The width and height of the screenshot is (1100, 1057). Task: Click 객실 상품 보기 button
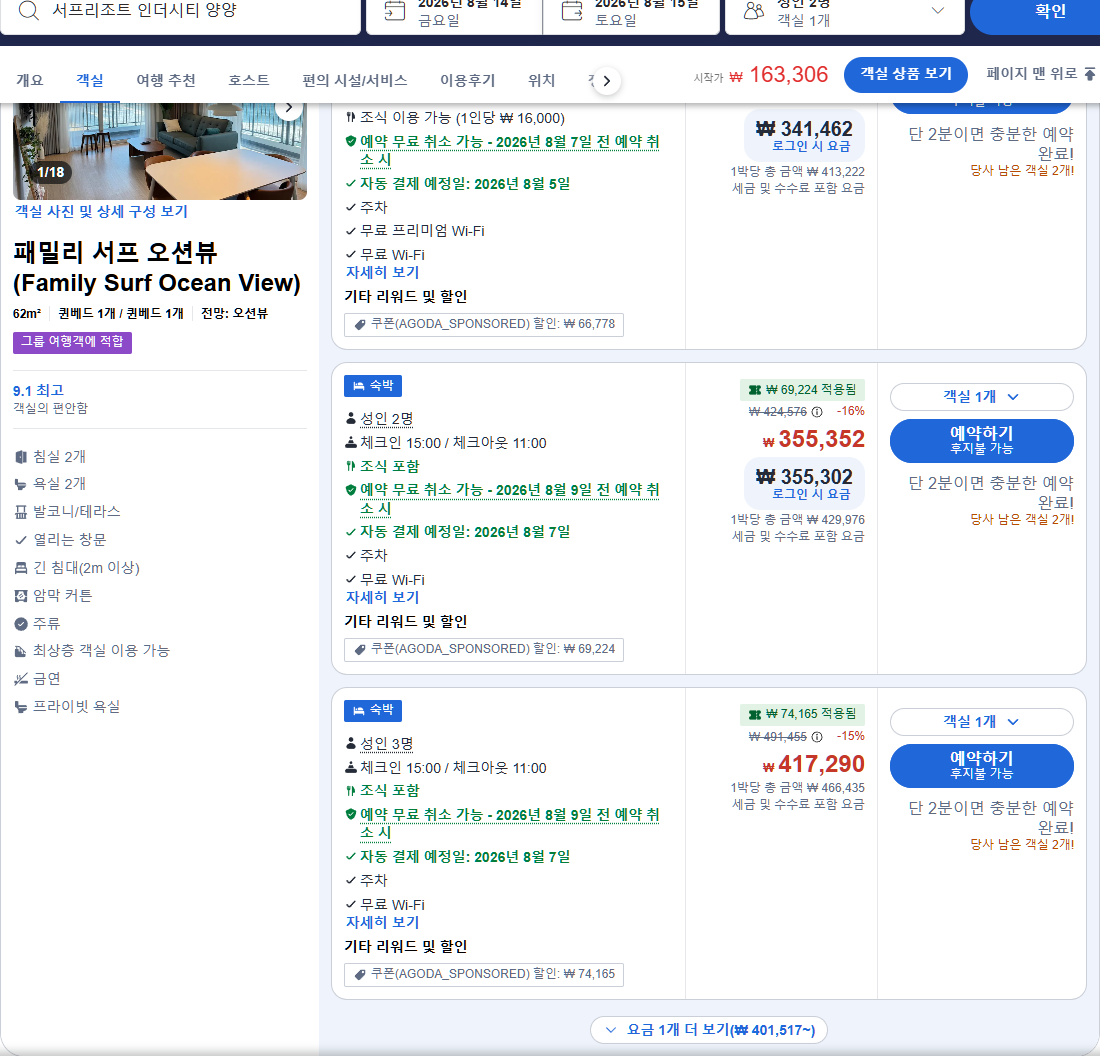pyautogui.click(x=905, y=74)
